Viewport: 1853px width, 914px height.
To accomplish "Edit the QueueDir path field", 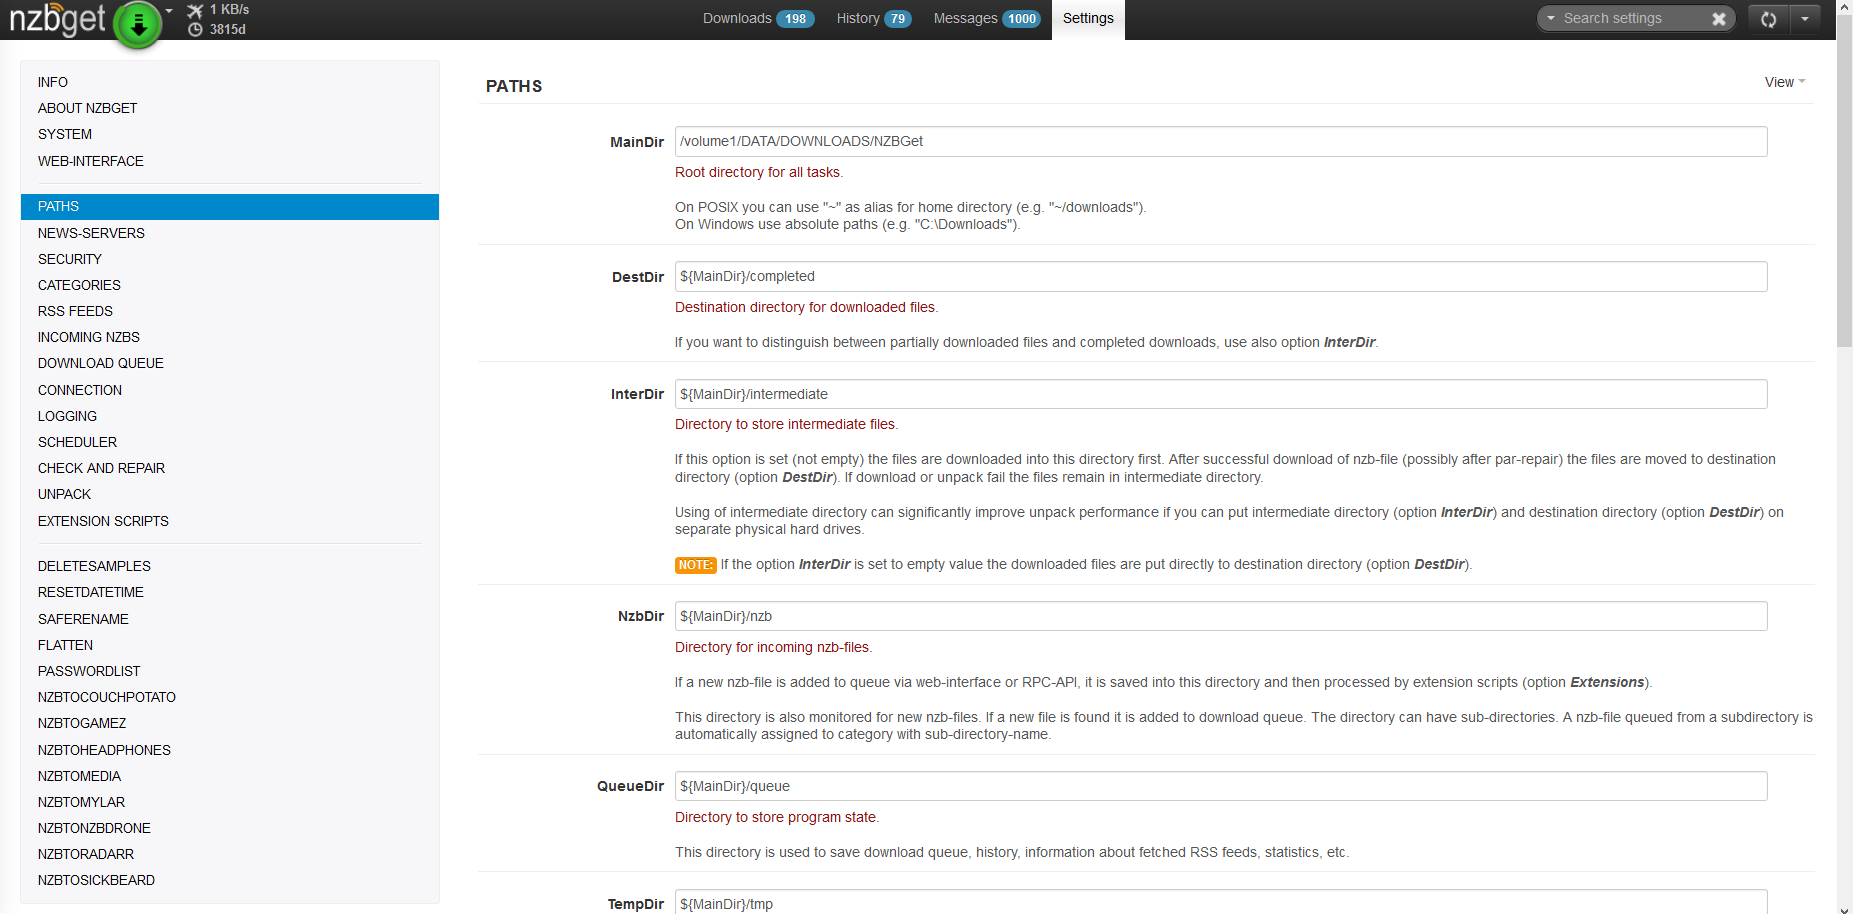I will pos(1221,786).
